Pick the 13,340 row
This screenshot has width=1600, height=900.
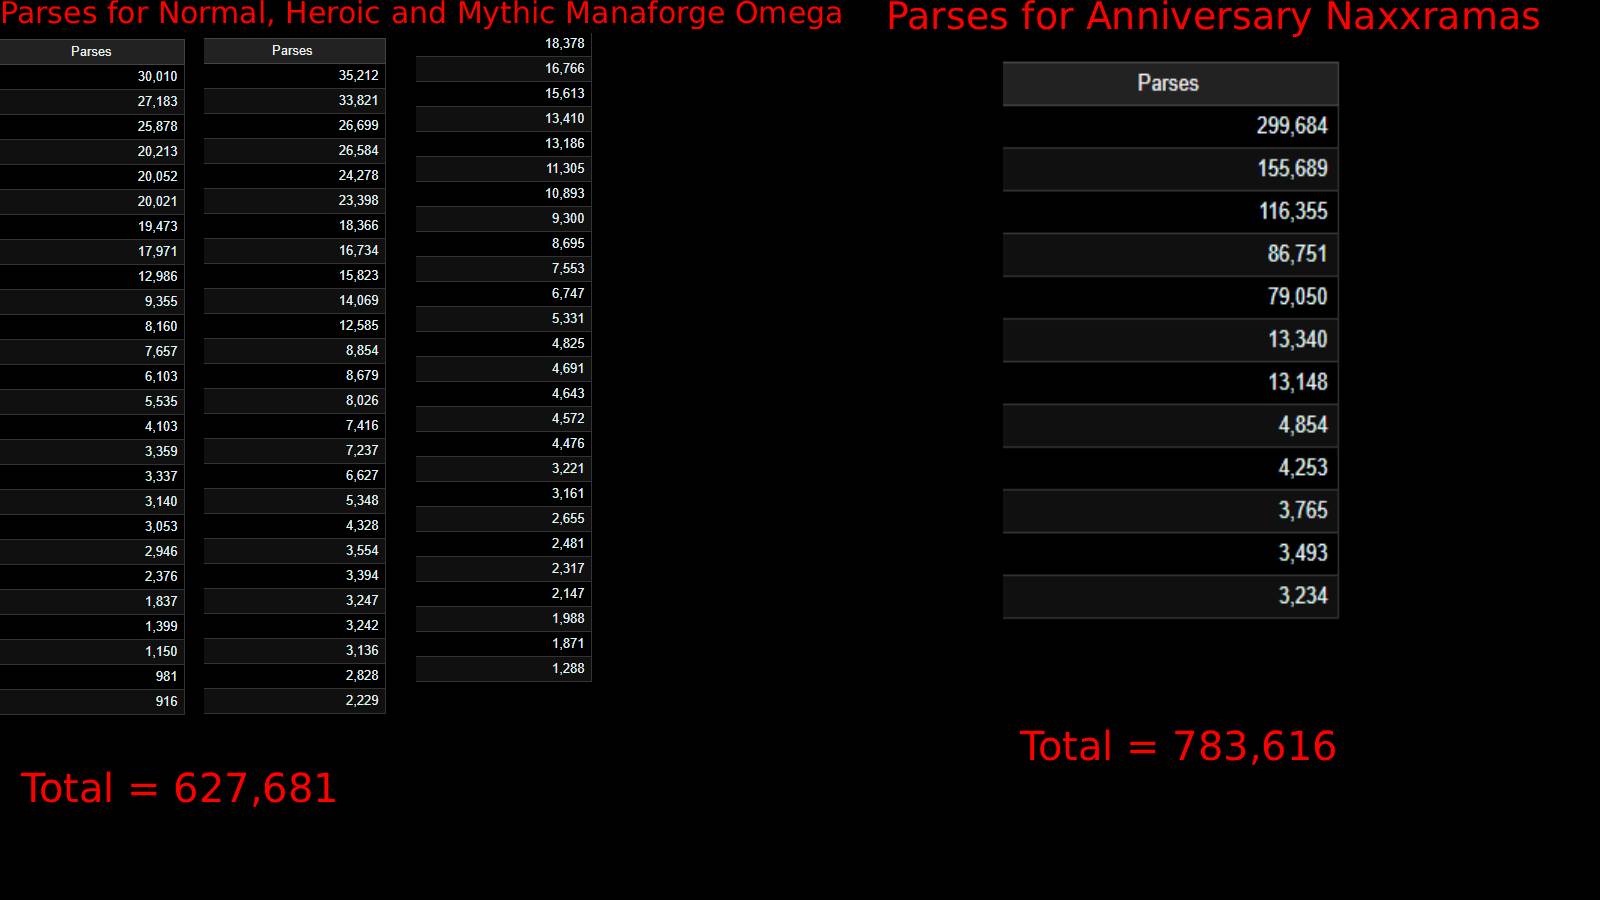1170,340
